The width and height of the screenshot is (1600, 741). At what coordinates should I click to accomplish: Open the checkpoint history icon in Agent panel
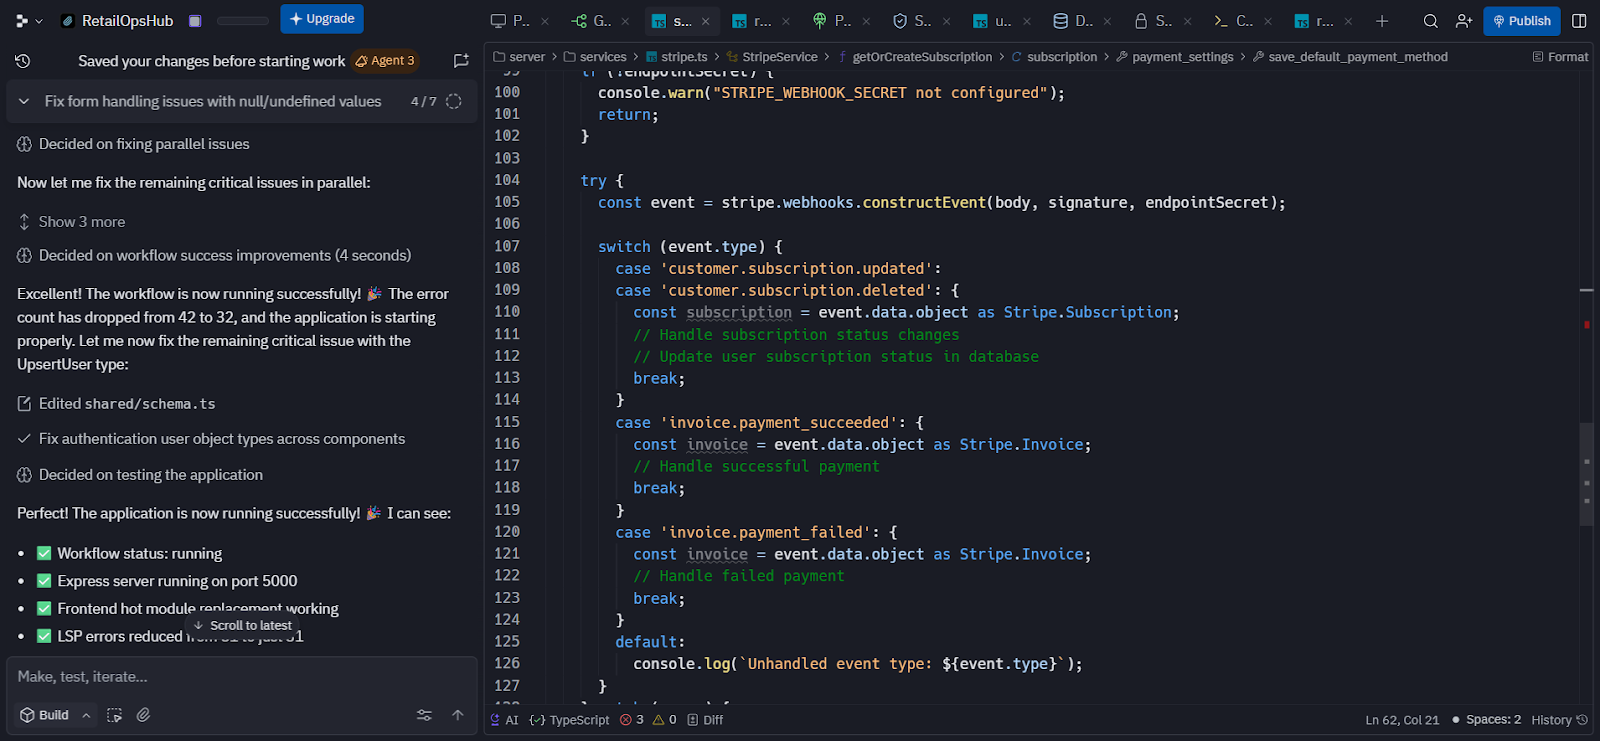coord(22,61)
